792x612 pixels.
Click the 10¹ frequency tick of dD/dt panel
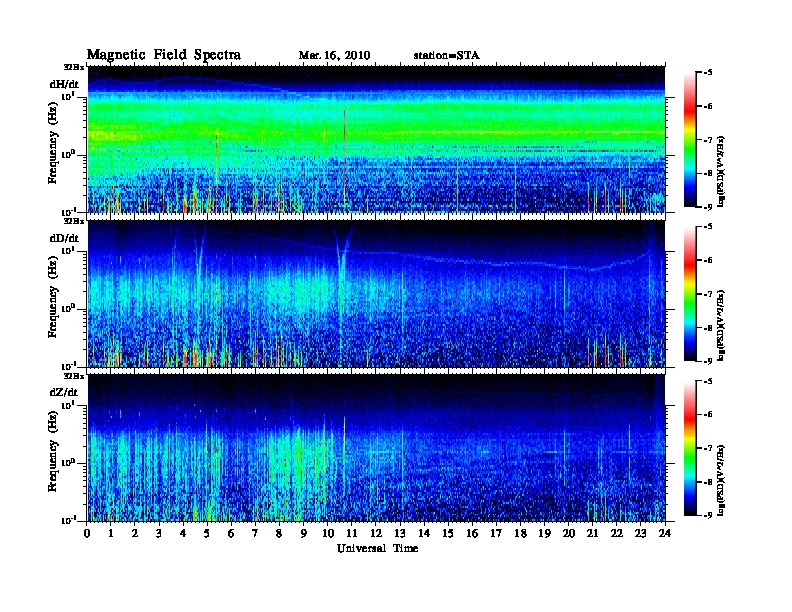[67, 251]
